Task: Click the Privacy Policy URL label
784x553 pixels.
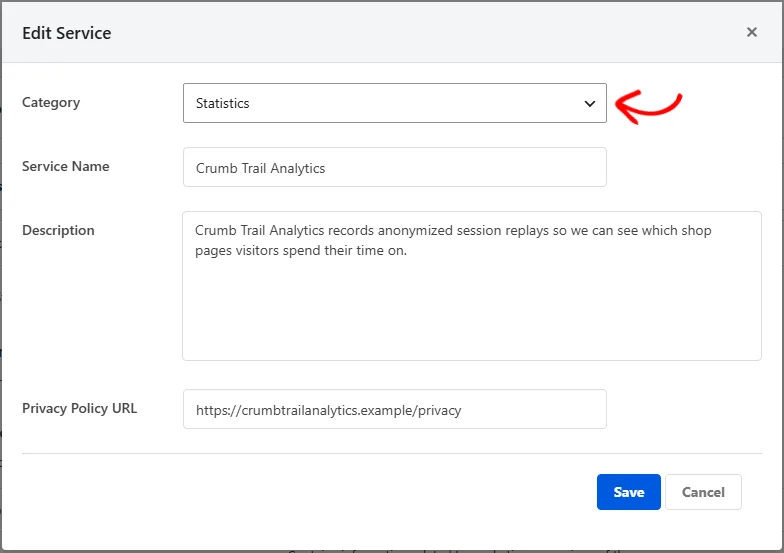Action: pyautogui.click(x=80, y=408)
